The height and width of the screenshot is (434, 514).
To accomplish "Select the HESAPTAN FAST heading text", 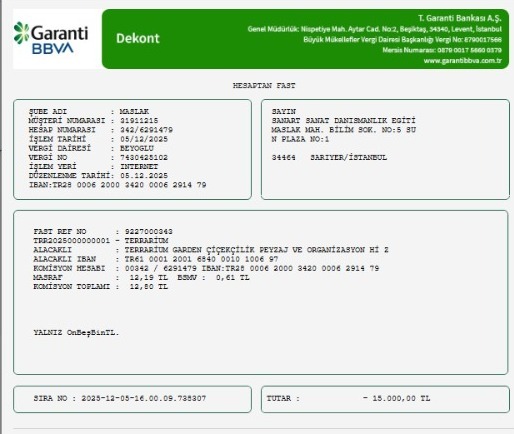I will point(264,86).
